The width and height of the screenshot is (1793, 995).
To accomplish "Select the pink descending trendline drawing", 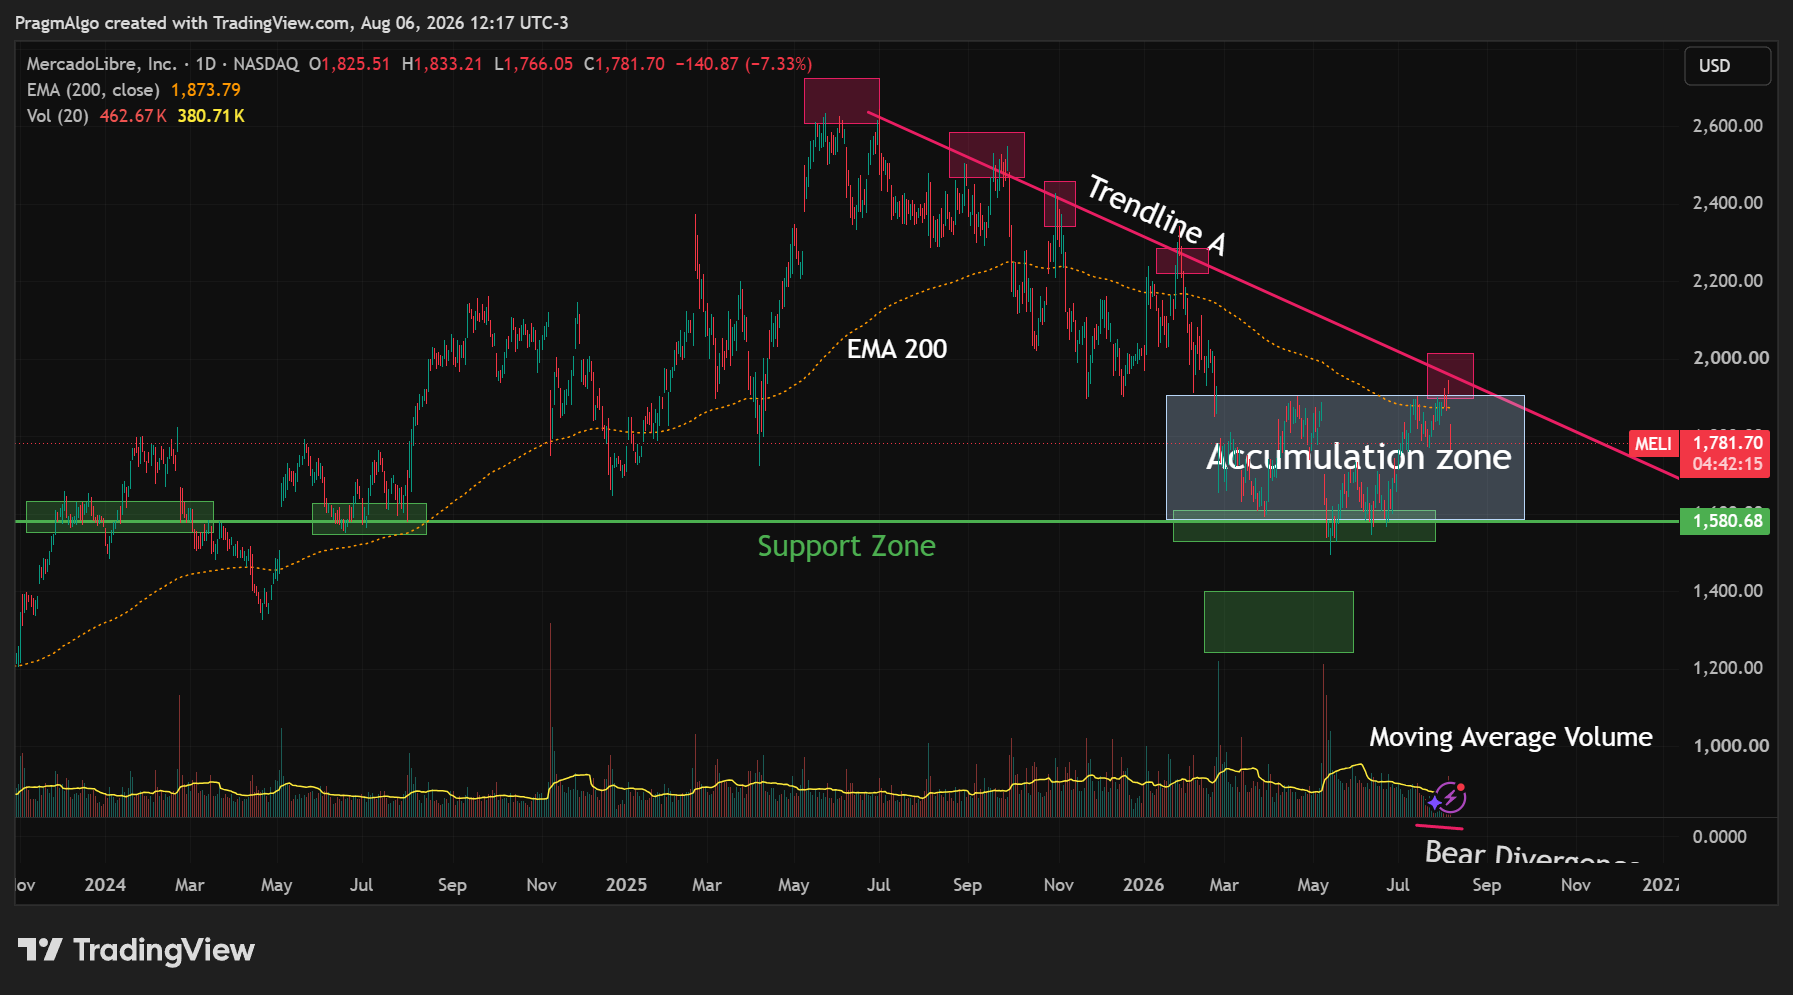I will [x=1273, y=295].
